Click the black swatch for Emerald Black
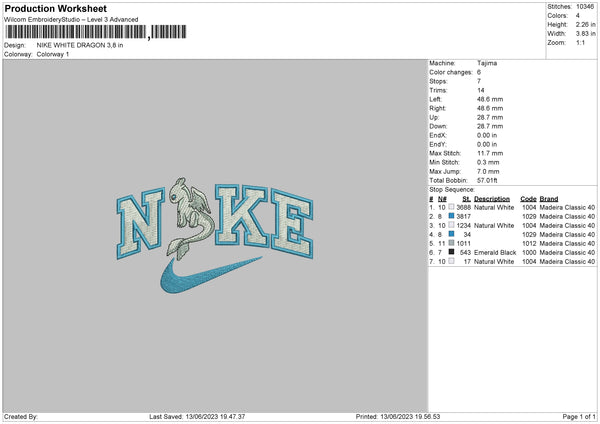The image size is (600, 424). click(x=452, y=252)
